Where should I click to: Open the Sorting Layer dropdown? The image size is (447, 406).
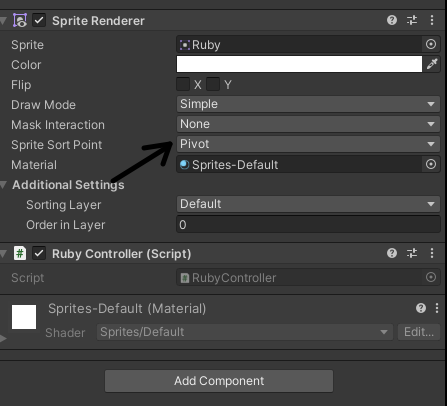pyautogui.click(x=308, y=204)
